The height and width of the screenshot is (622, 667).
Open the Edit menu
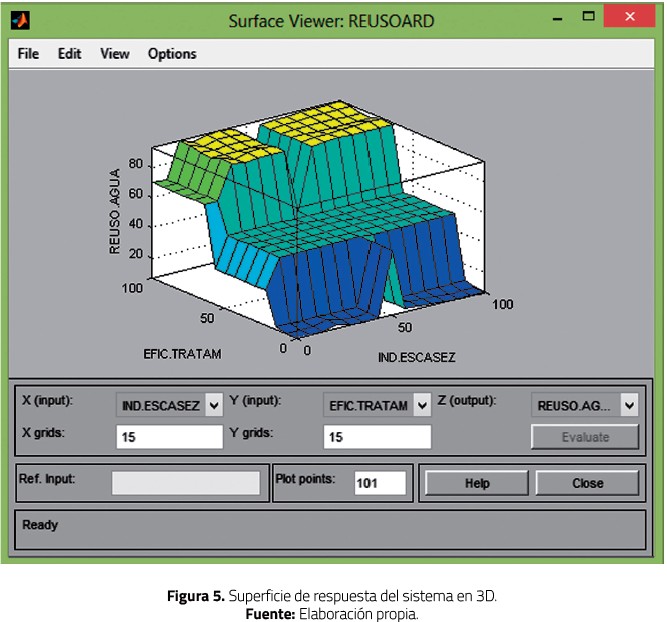[69, 54]
